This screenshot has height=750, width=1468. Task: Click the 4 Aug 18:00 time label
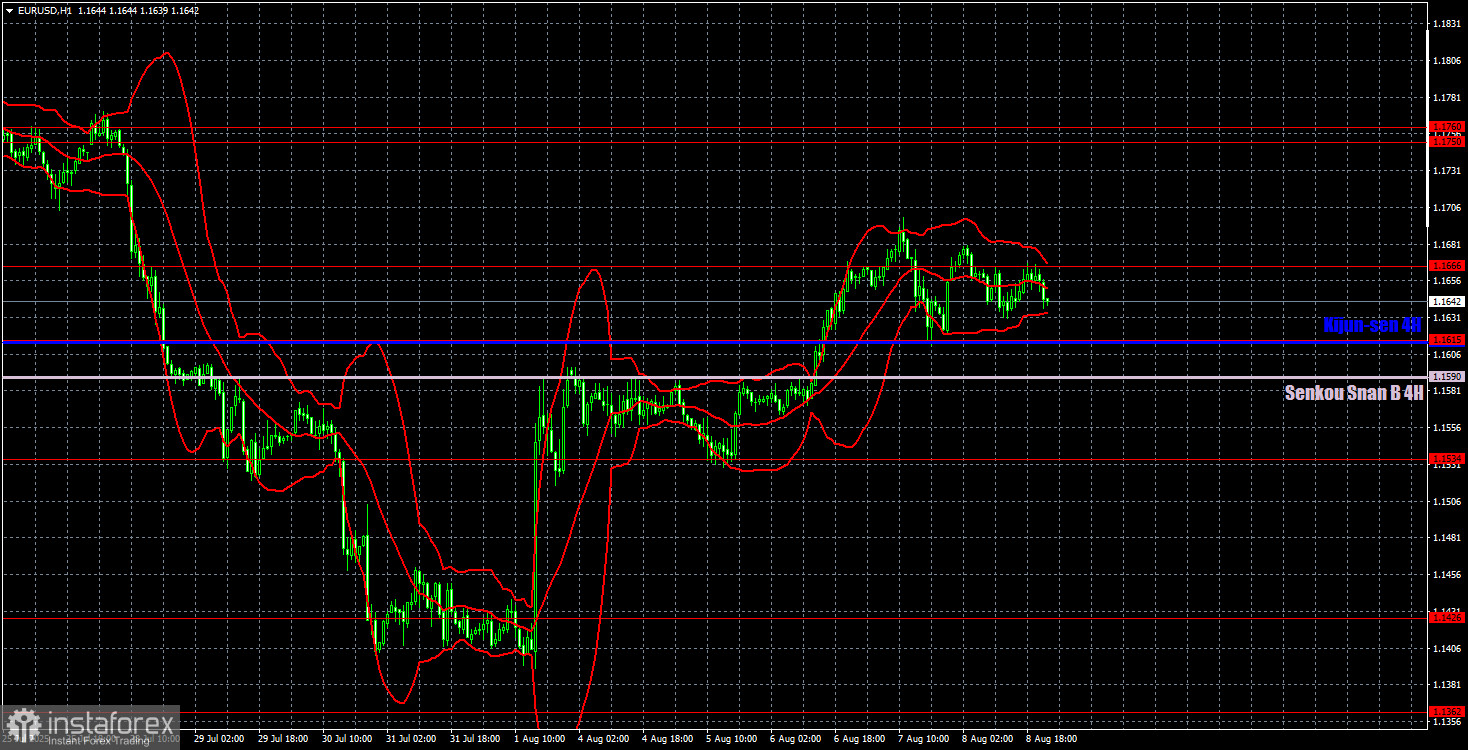(669, 739)
